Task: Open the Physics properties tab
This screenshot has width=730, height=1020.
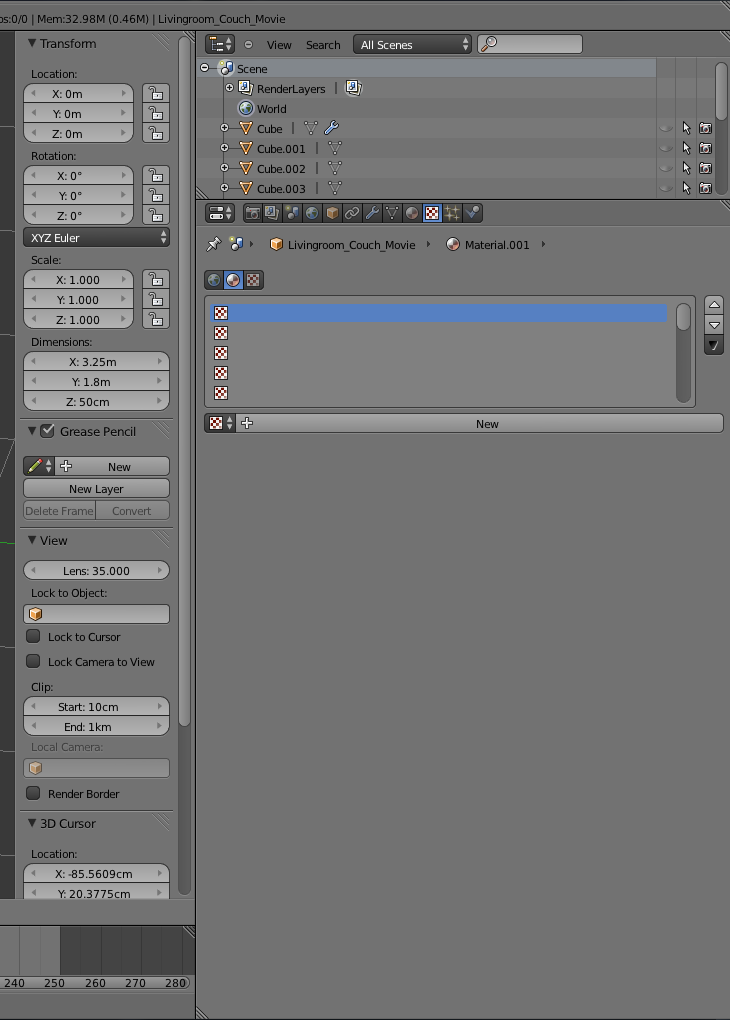Action: tap(472, 213)
